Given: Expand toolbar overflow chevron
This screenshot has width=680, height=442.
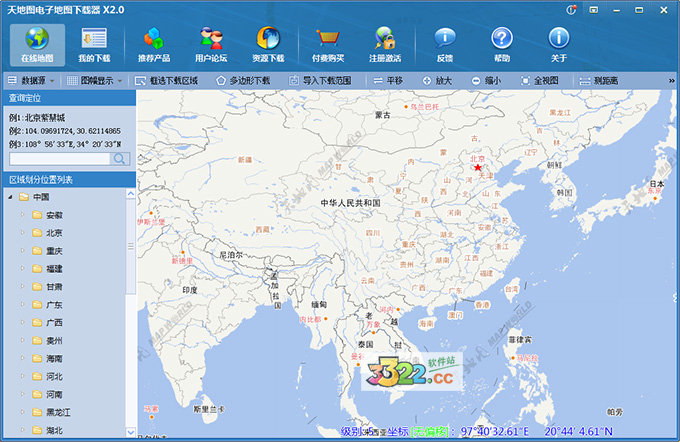Looking at the screenshot, I should pyautogui.click(x=671, y=81).
